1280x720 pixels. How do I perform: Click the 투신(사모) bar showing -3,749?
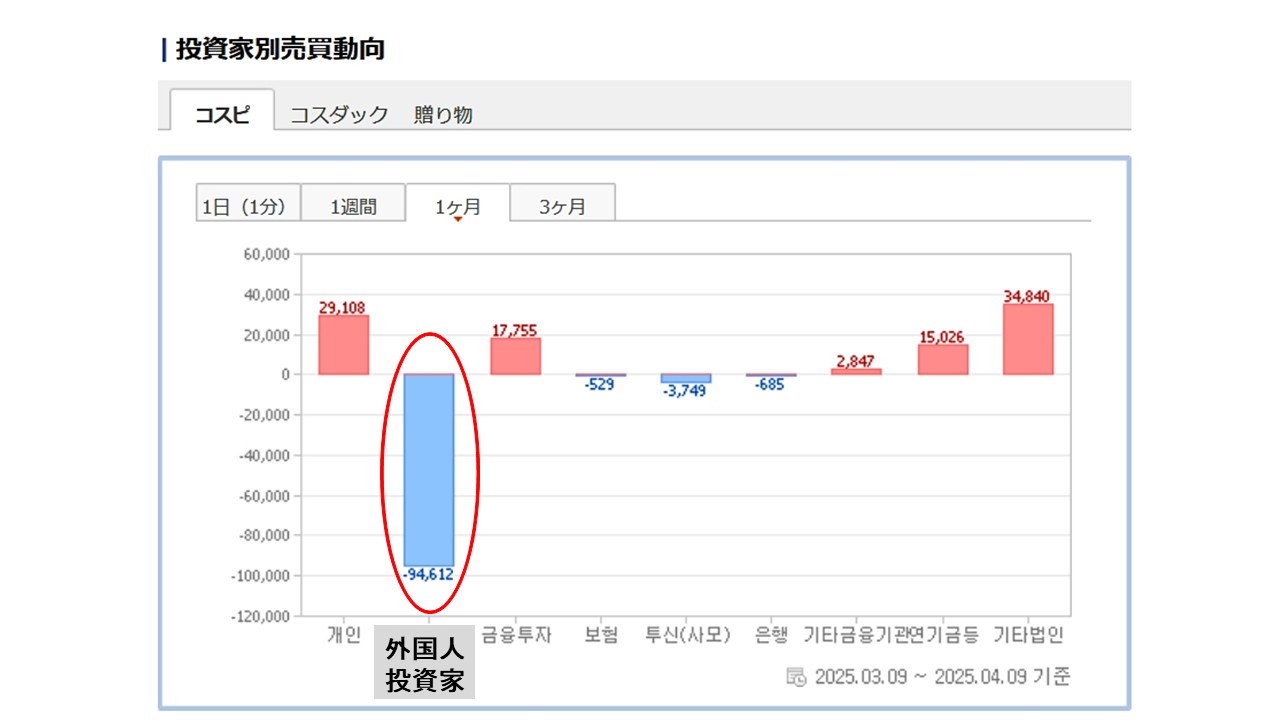pos(686,379)
